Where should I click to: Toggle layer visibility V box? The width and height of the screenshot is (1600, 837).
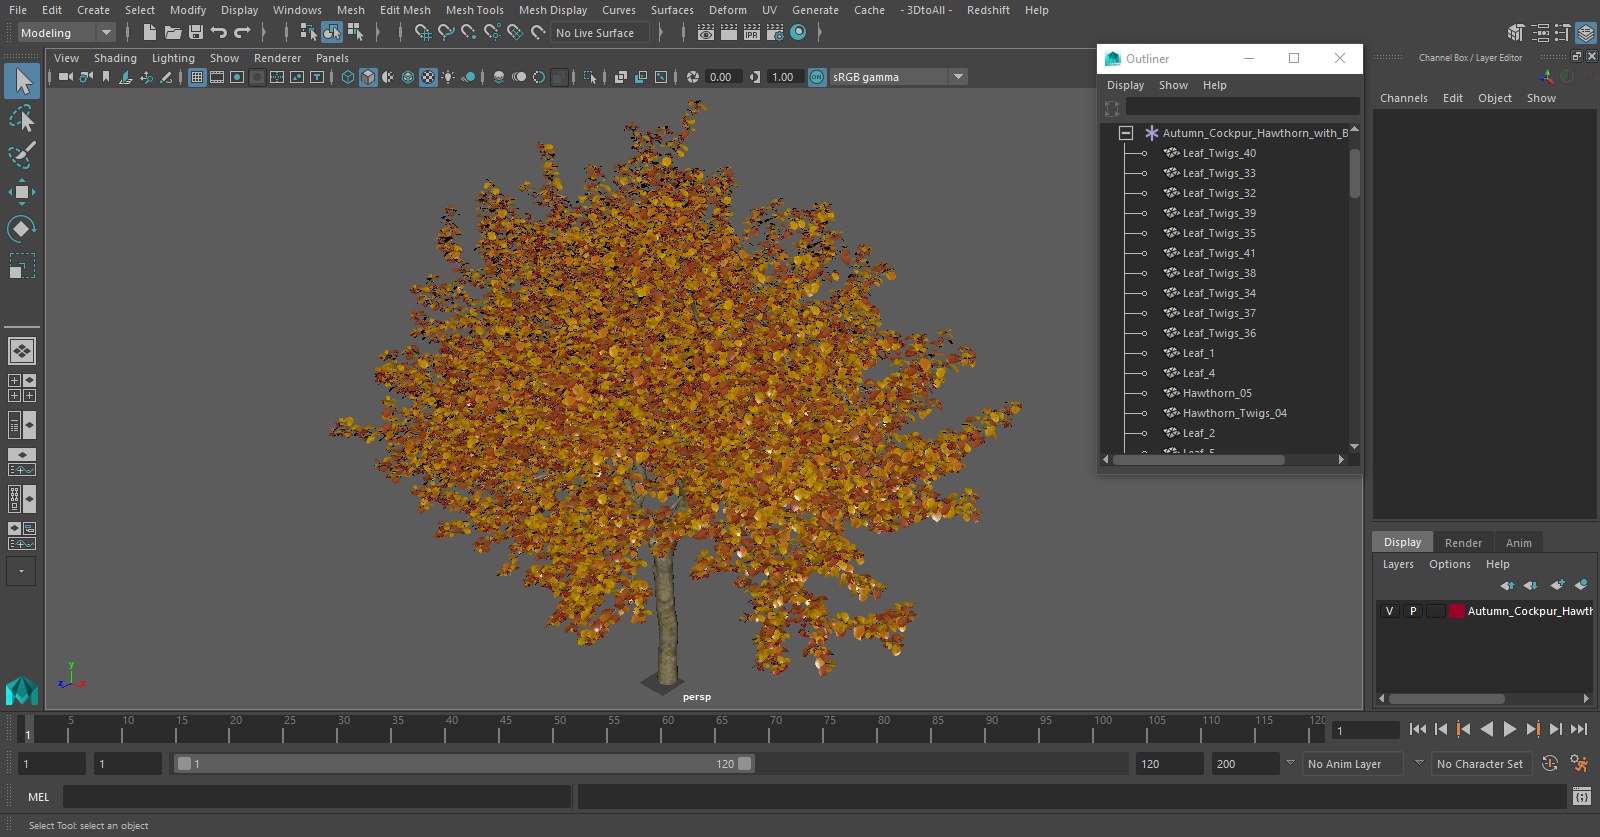click(x=1389, y=611)
